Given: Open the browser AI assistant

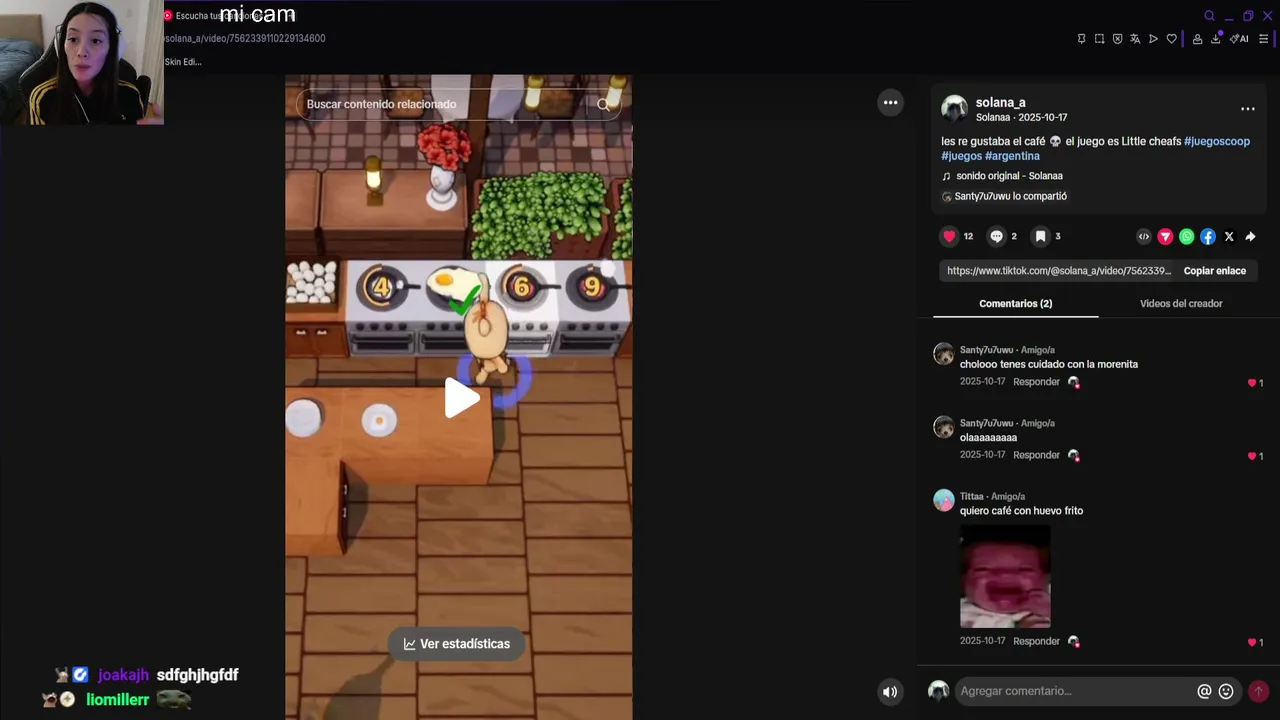Looking at the screenshot, I should [1239, 39].
